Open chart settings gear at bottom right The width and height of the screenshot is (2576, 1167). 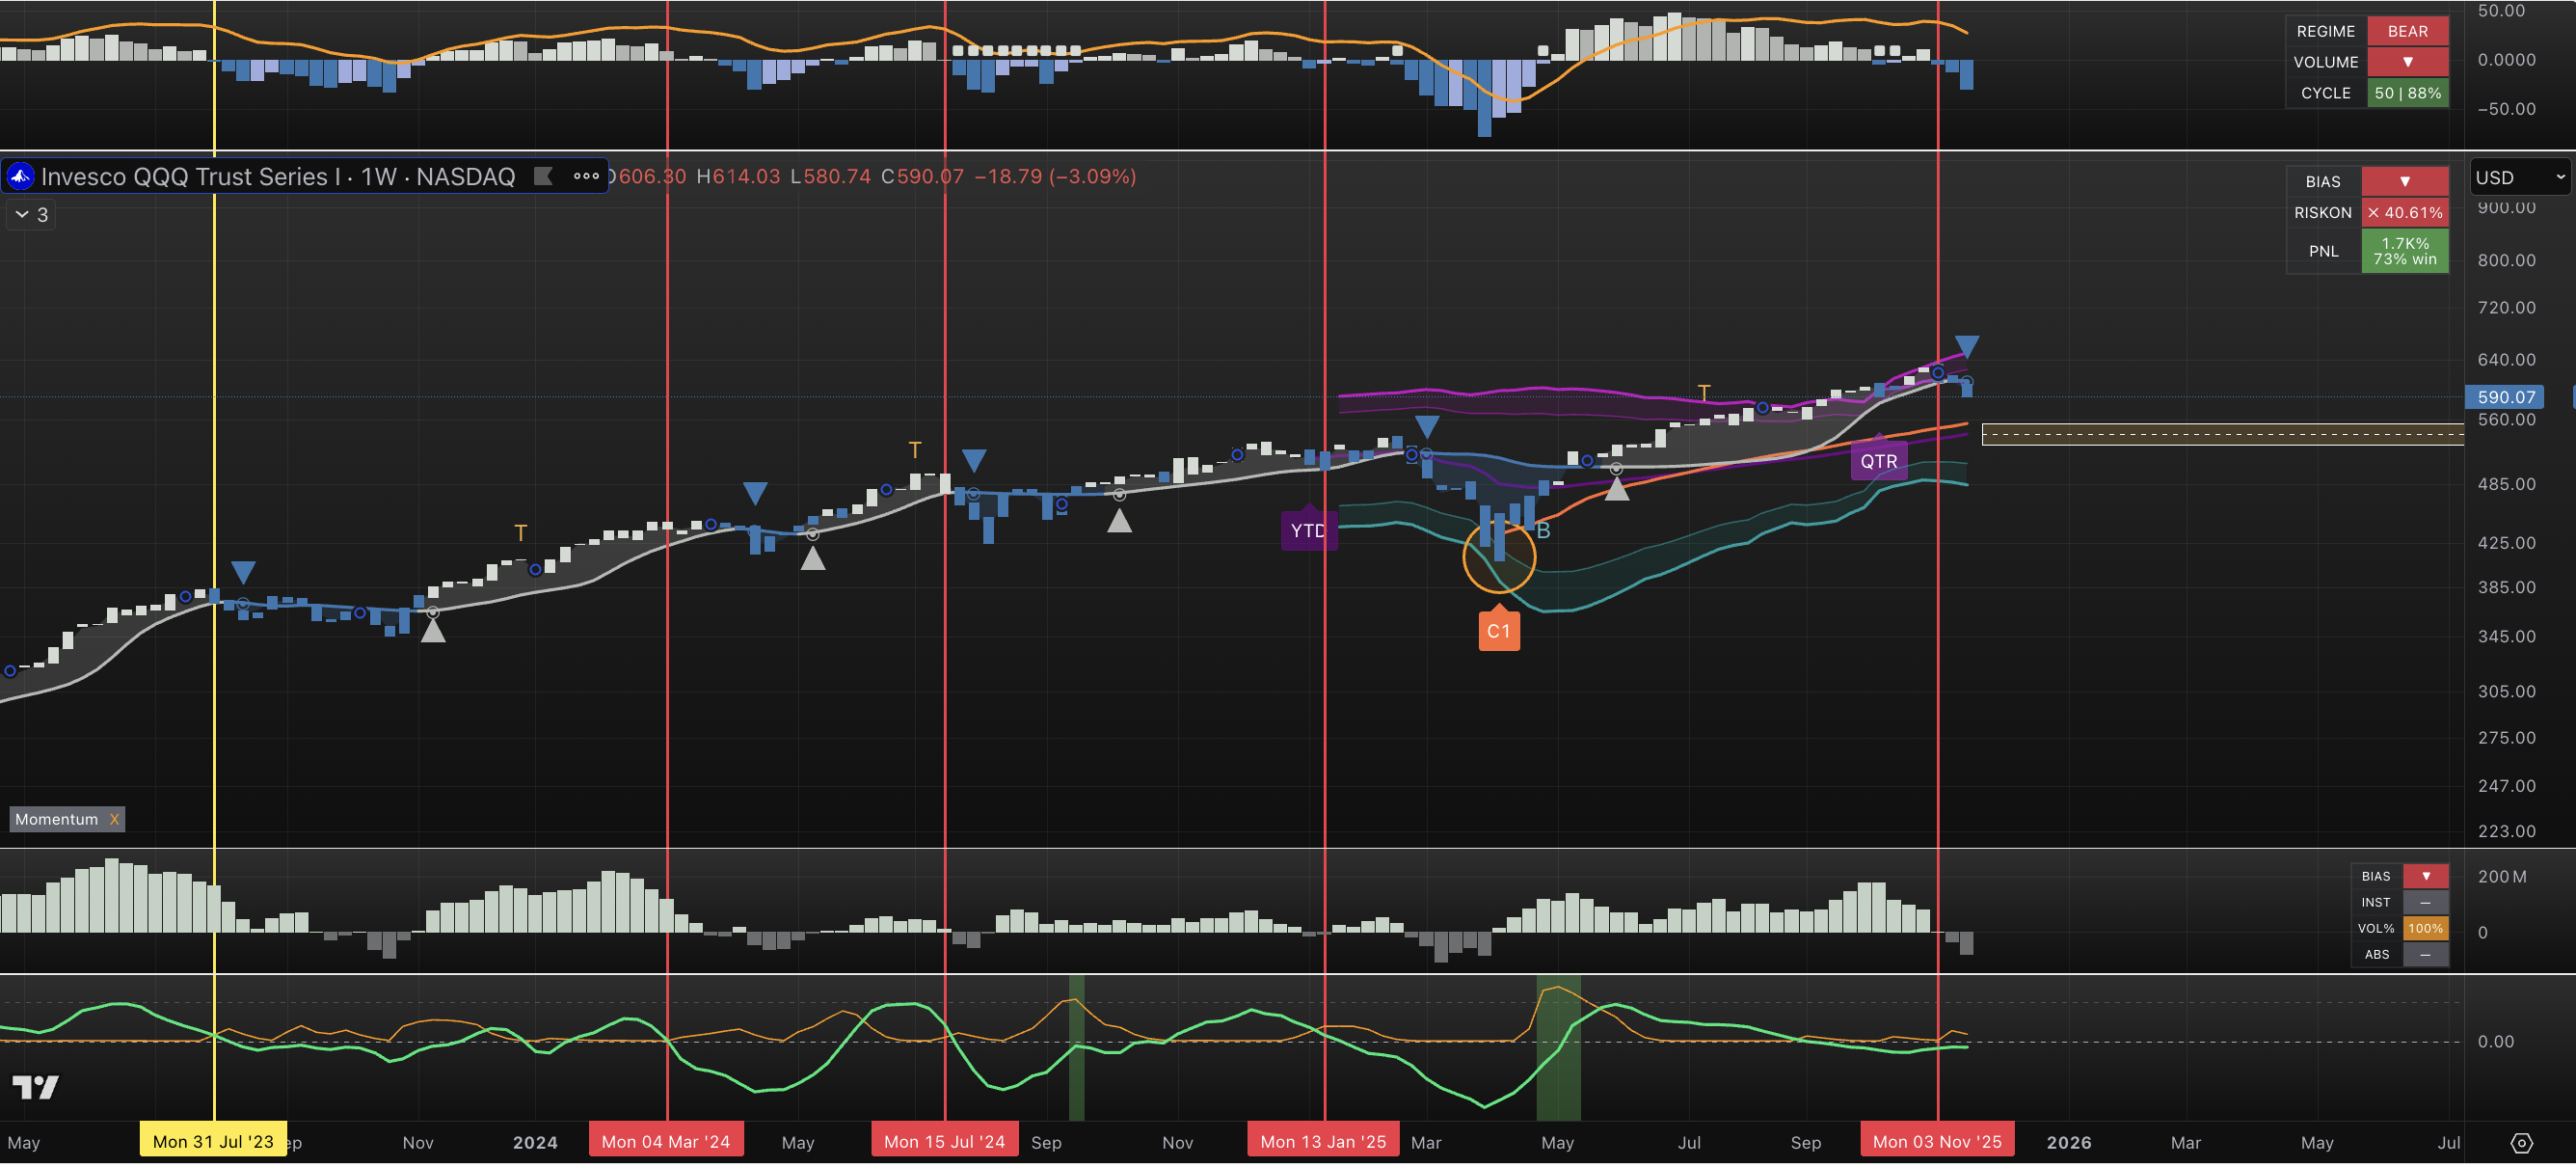pyautogui.click(x=2521, y=1143)
